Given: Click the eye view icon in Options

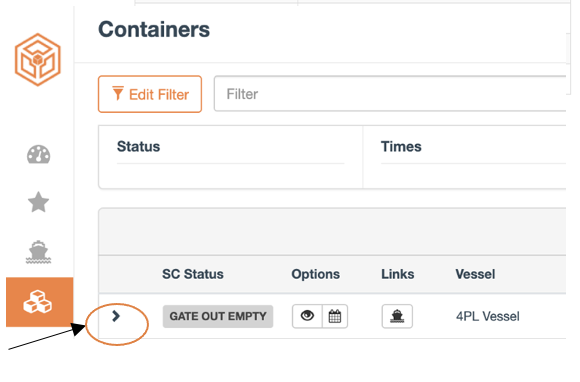Looking at the screenshot, I should (307, 316).
